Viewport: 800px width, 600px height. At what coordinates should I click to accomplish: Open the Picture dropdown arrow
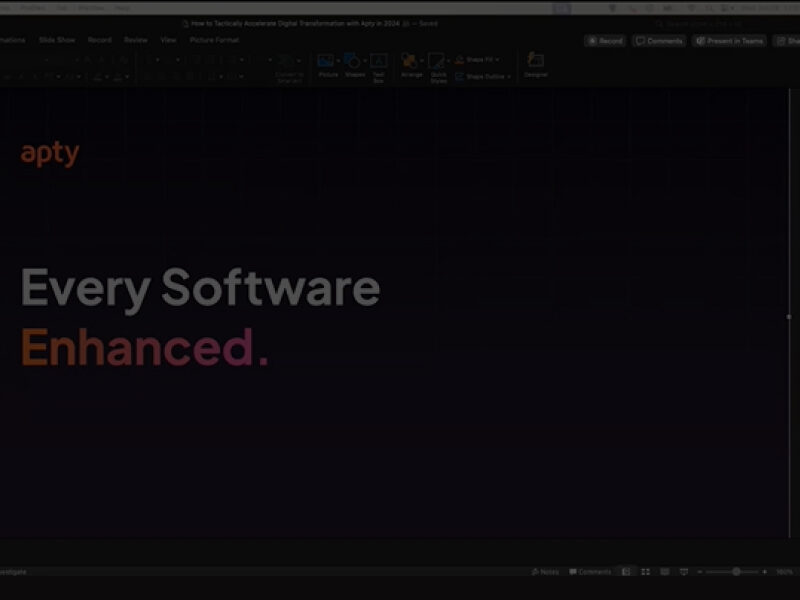[x=338, y=60]
